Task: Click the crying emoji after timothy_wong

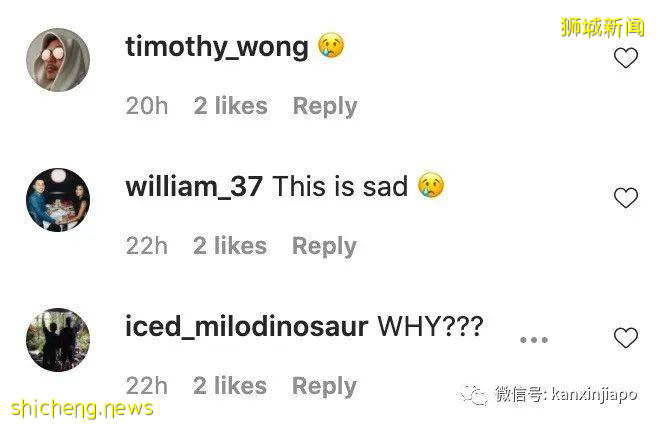Action: click(x=331, y=45)
